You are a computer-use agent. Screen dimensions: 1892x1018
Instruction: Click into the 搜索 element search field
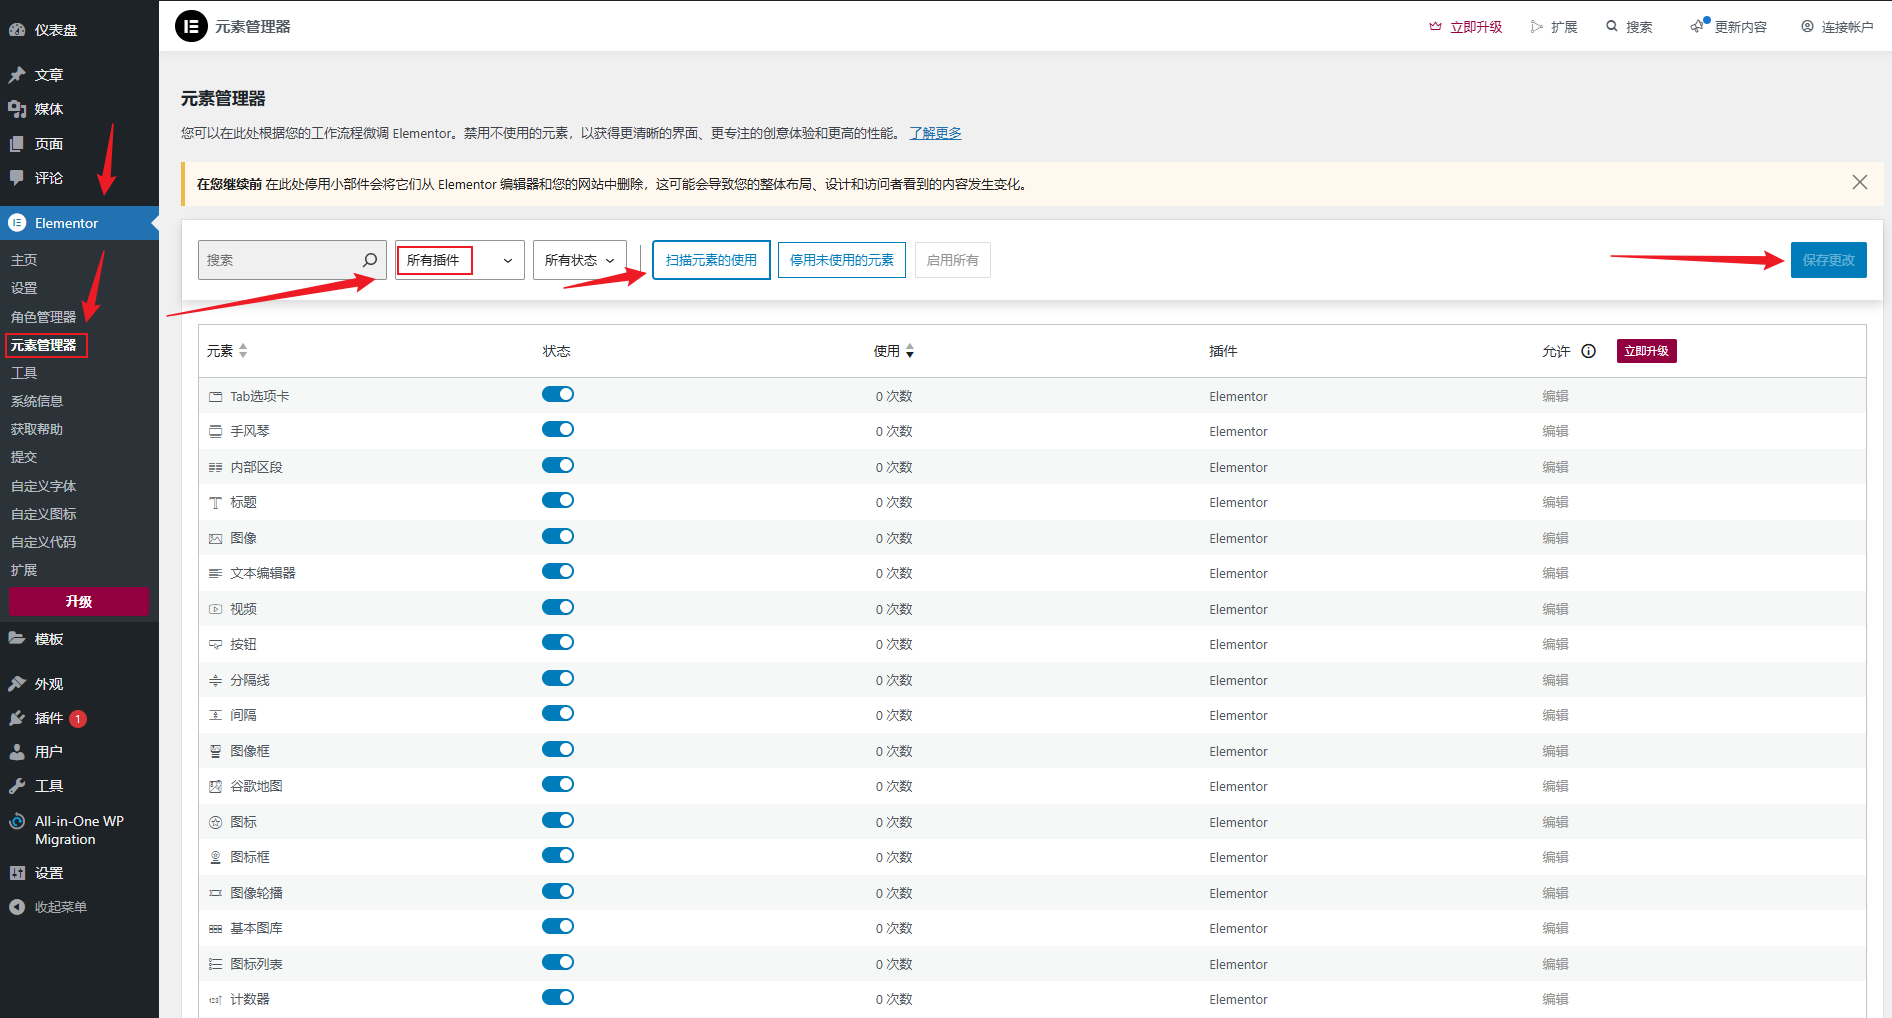280,260
